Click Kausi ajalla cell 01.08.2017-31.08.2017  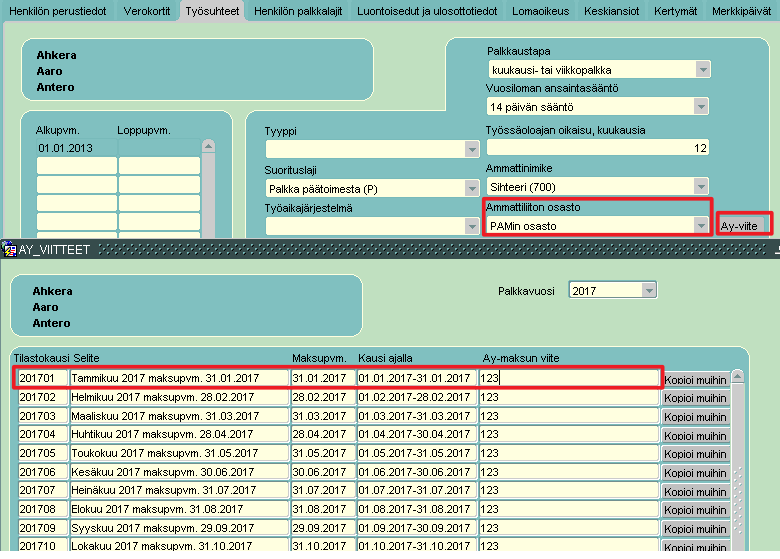click(417, 509)
